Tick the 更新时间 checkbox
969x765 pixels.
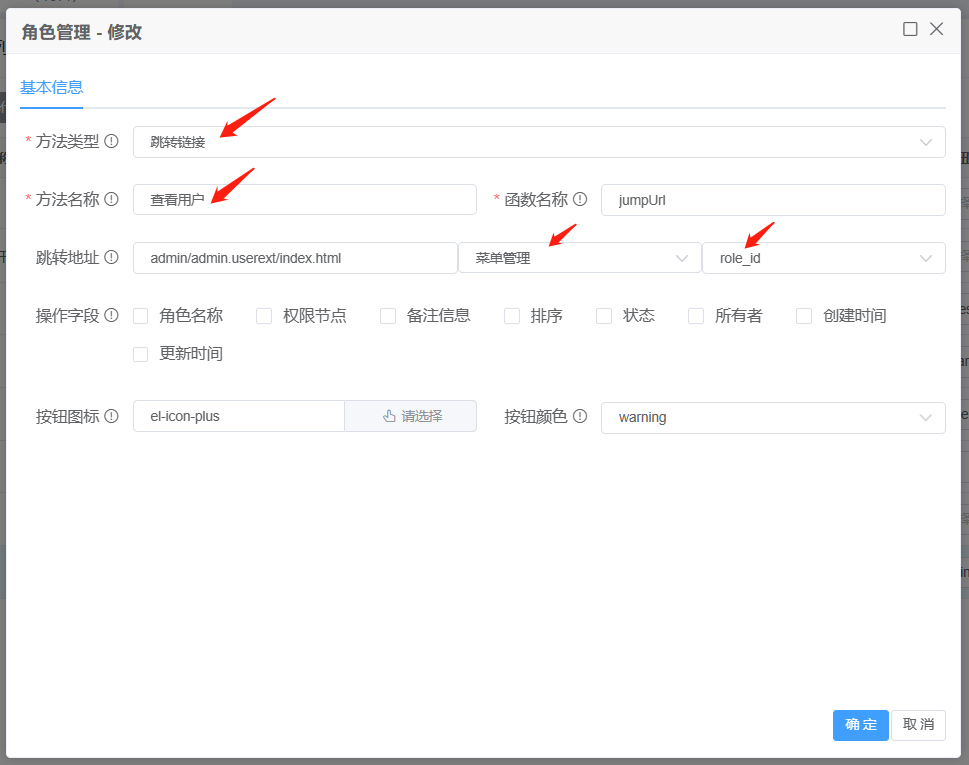click(141, 354)
